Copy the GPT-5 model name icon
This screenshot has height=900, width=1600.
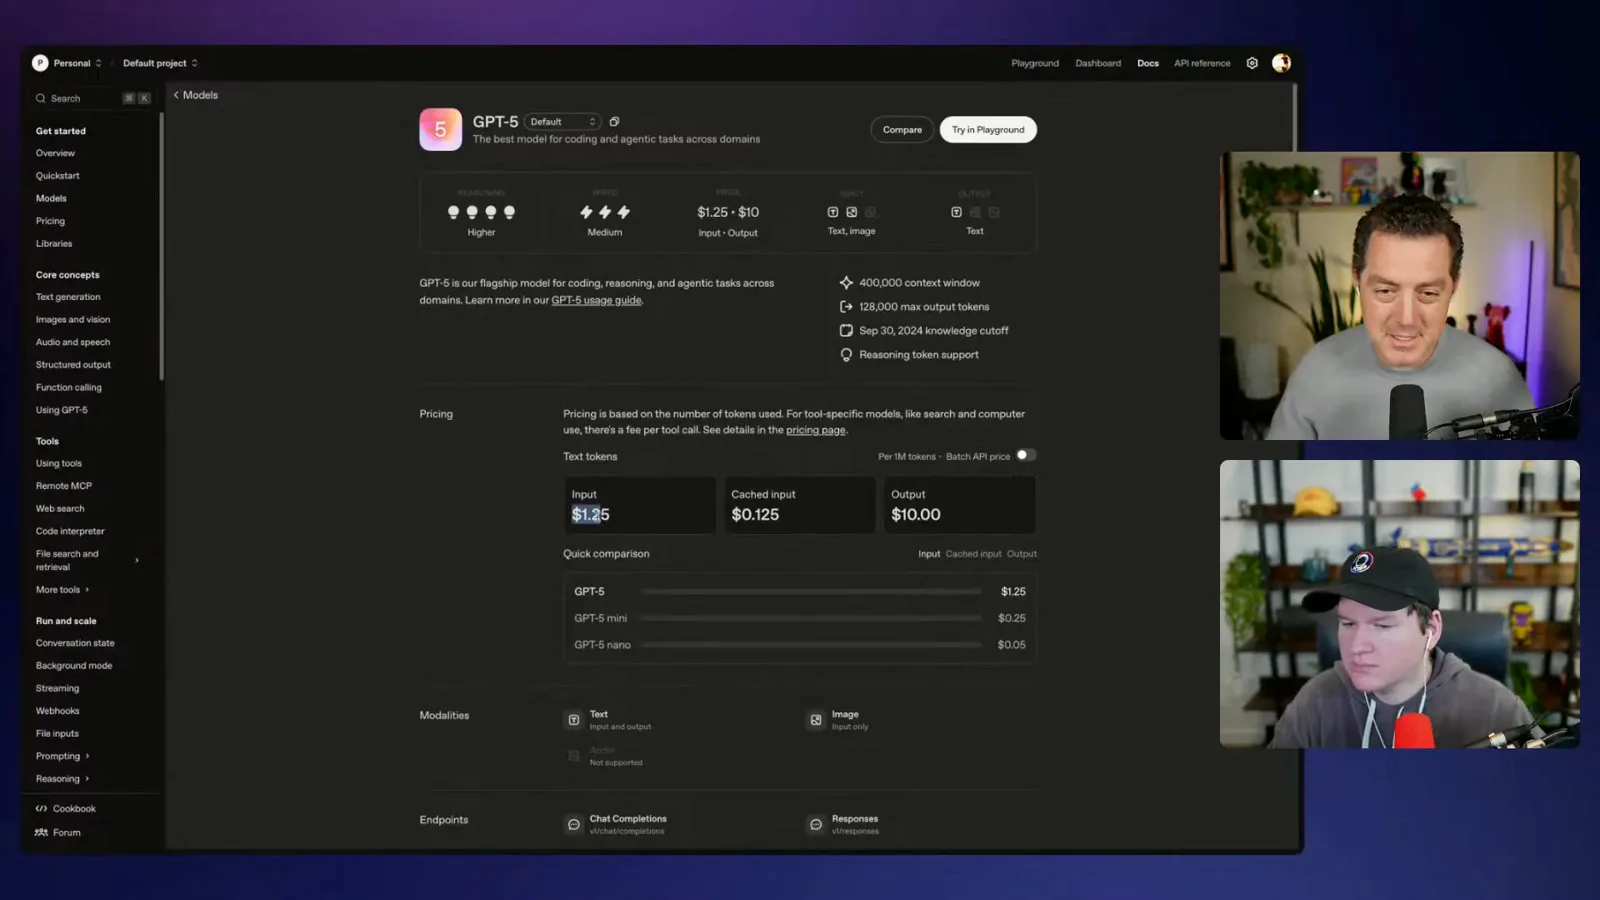tap(614, 122)
